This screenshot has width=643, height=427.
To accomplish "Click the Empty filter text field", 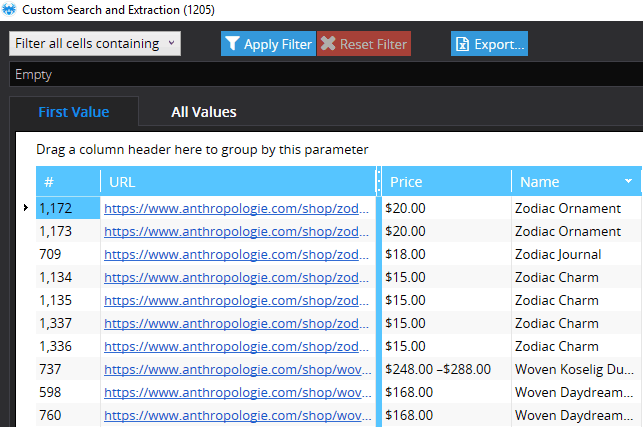I will pyautogui.click(x=320, y=74).
